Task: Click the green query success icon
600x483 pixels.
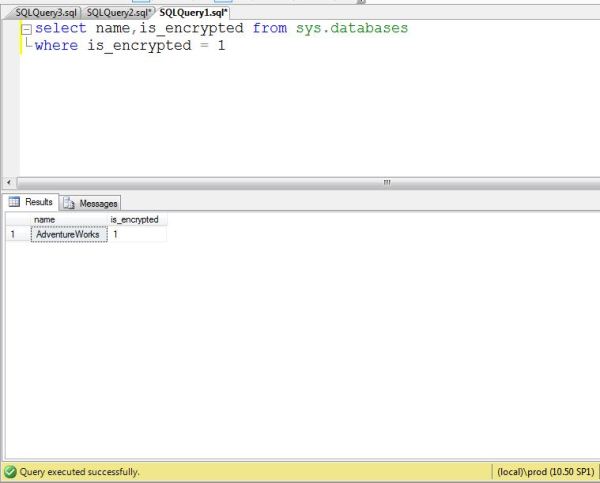Action: tap(10, 471)
